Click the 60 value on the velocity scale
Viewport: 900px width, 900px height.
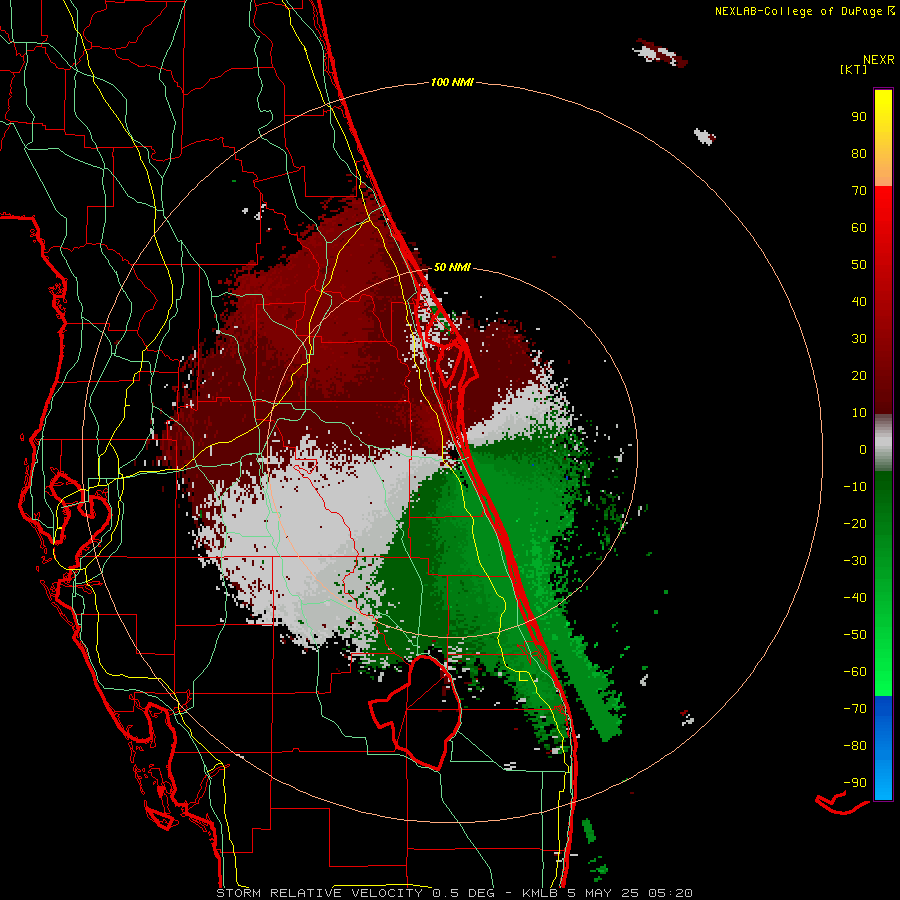point(859,227)
